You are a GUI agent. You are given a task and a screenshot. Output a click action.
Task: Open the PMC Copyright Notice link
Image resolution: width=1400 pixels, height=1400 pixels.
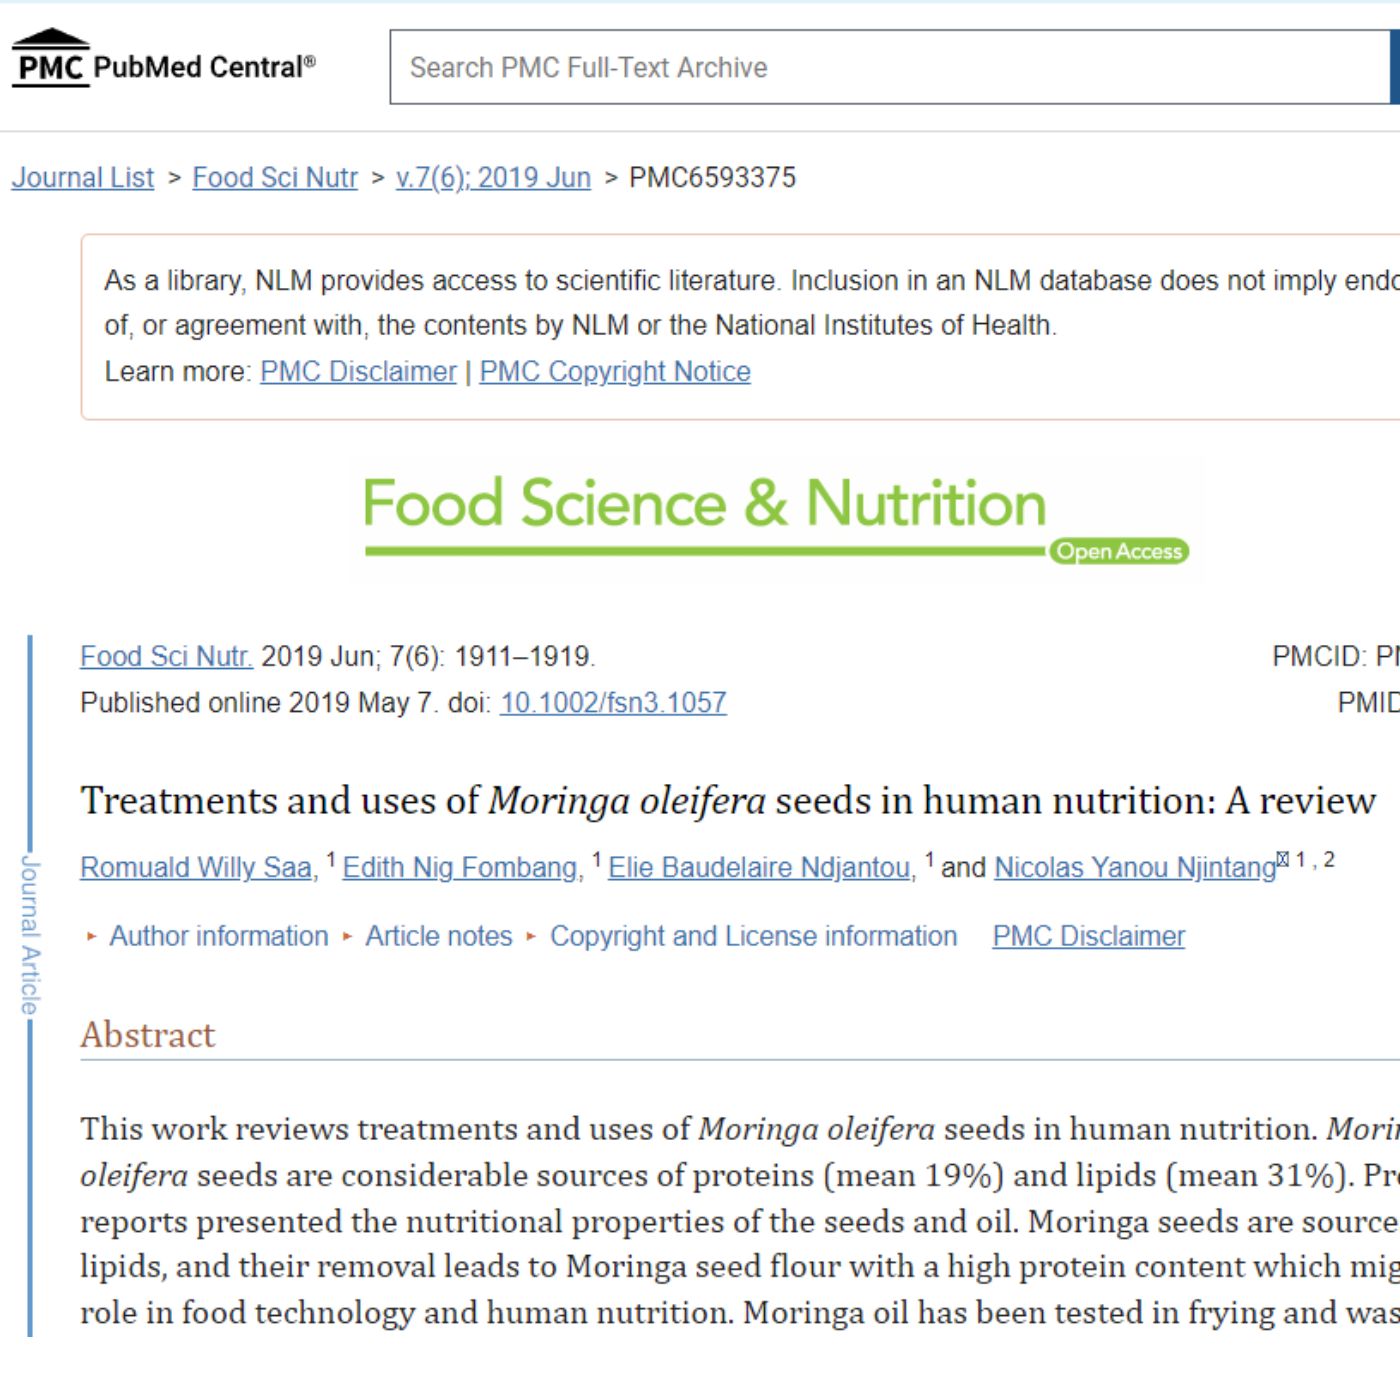tap(615, 372)
